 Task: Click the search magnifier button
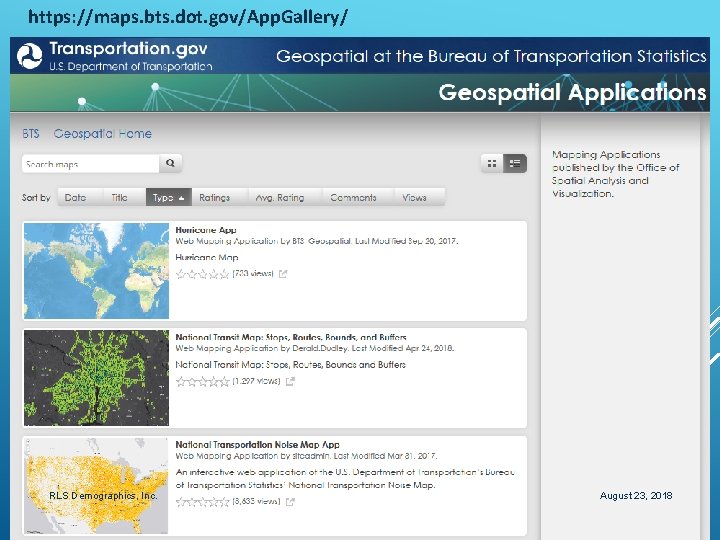pos(170,163)
